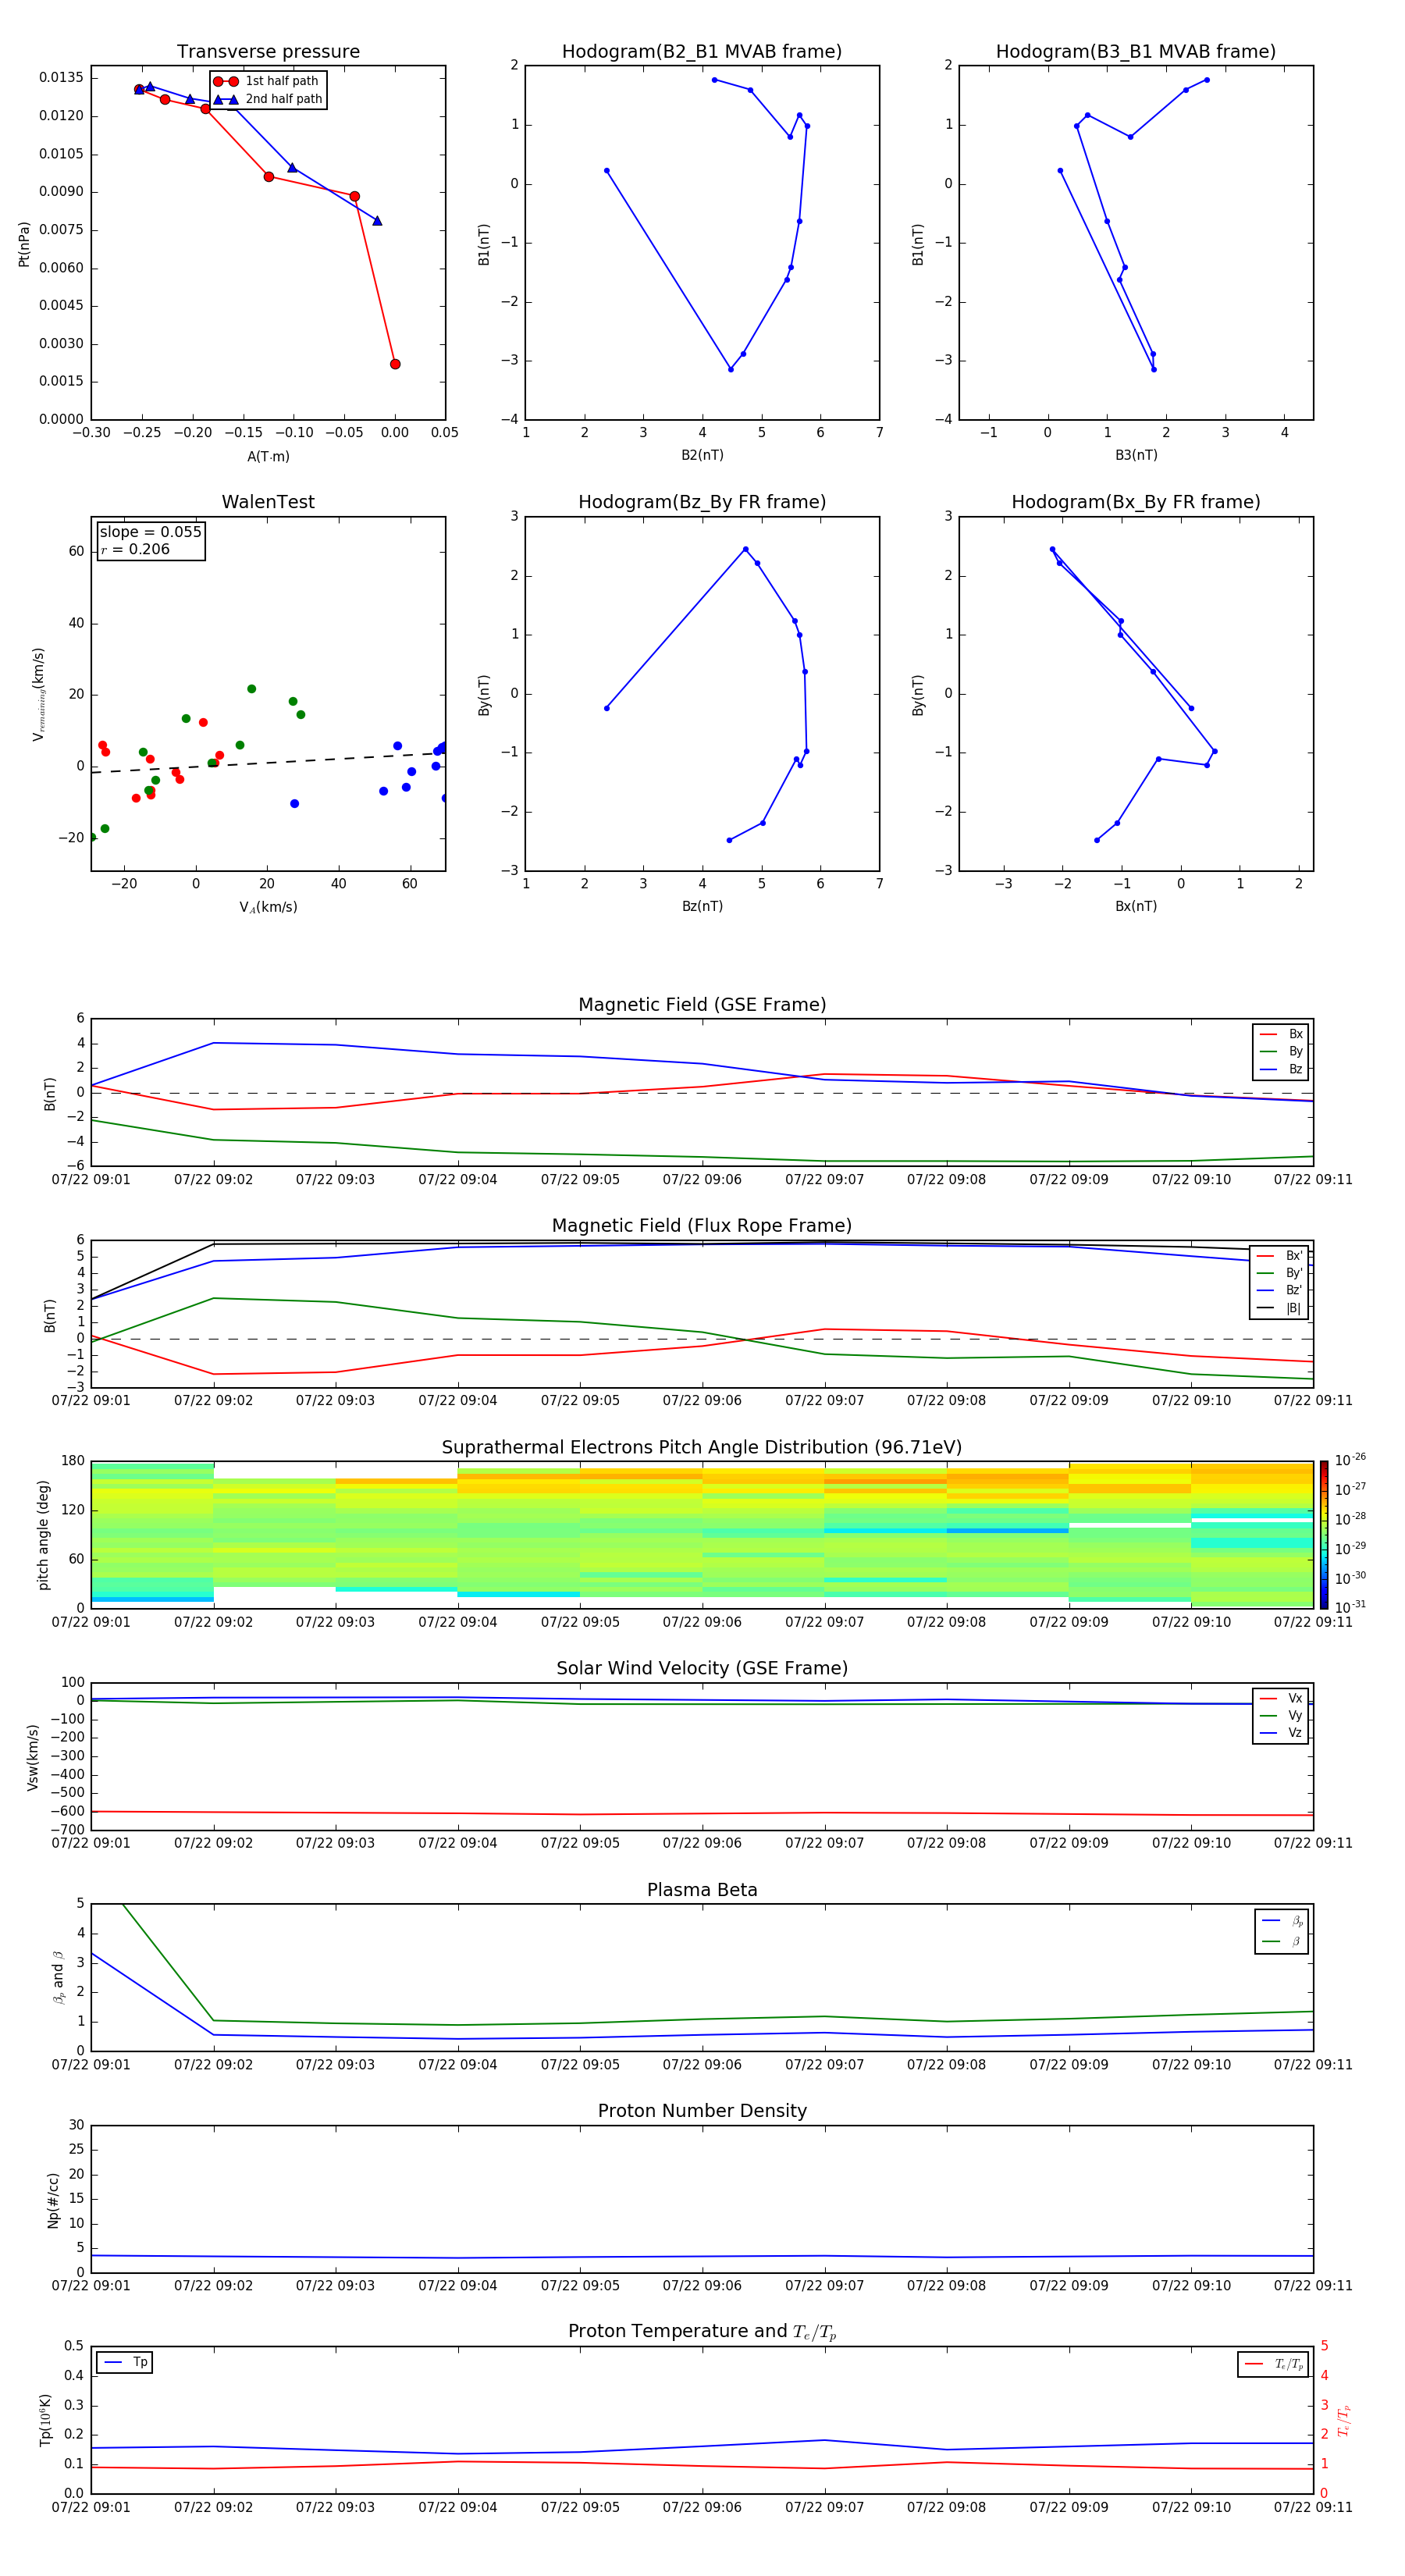Click '07/22 09:06' tick under GSE magnetic field
Viewport: 1405px width, 2576px height.
(702, 1179)
